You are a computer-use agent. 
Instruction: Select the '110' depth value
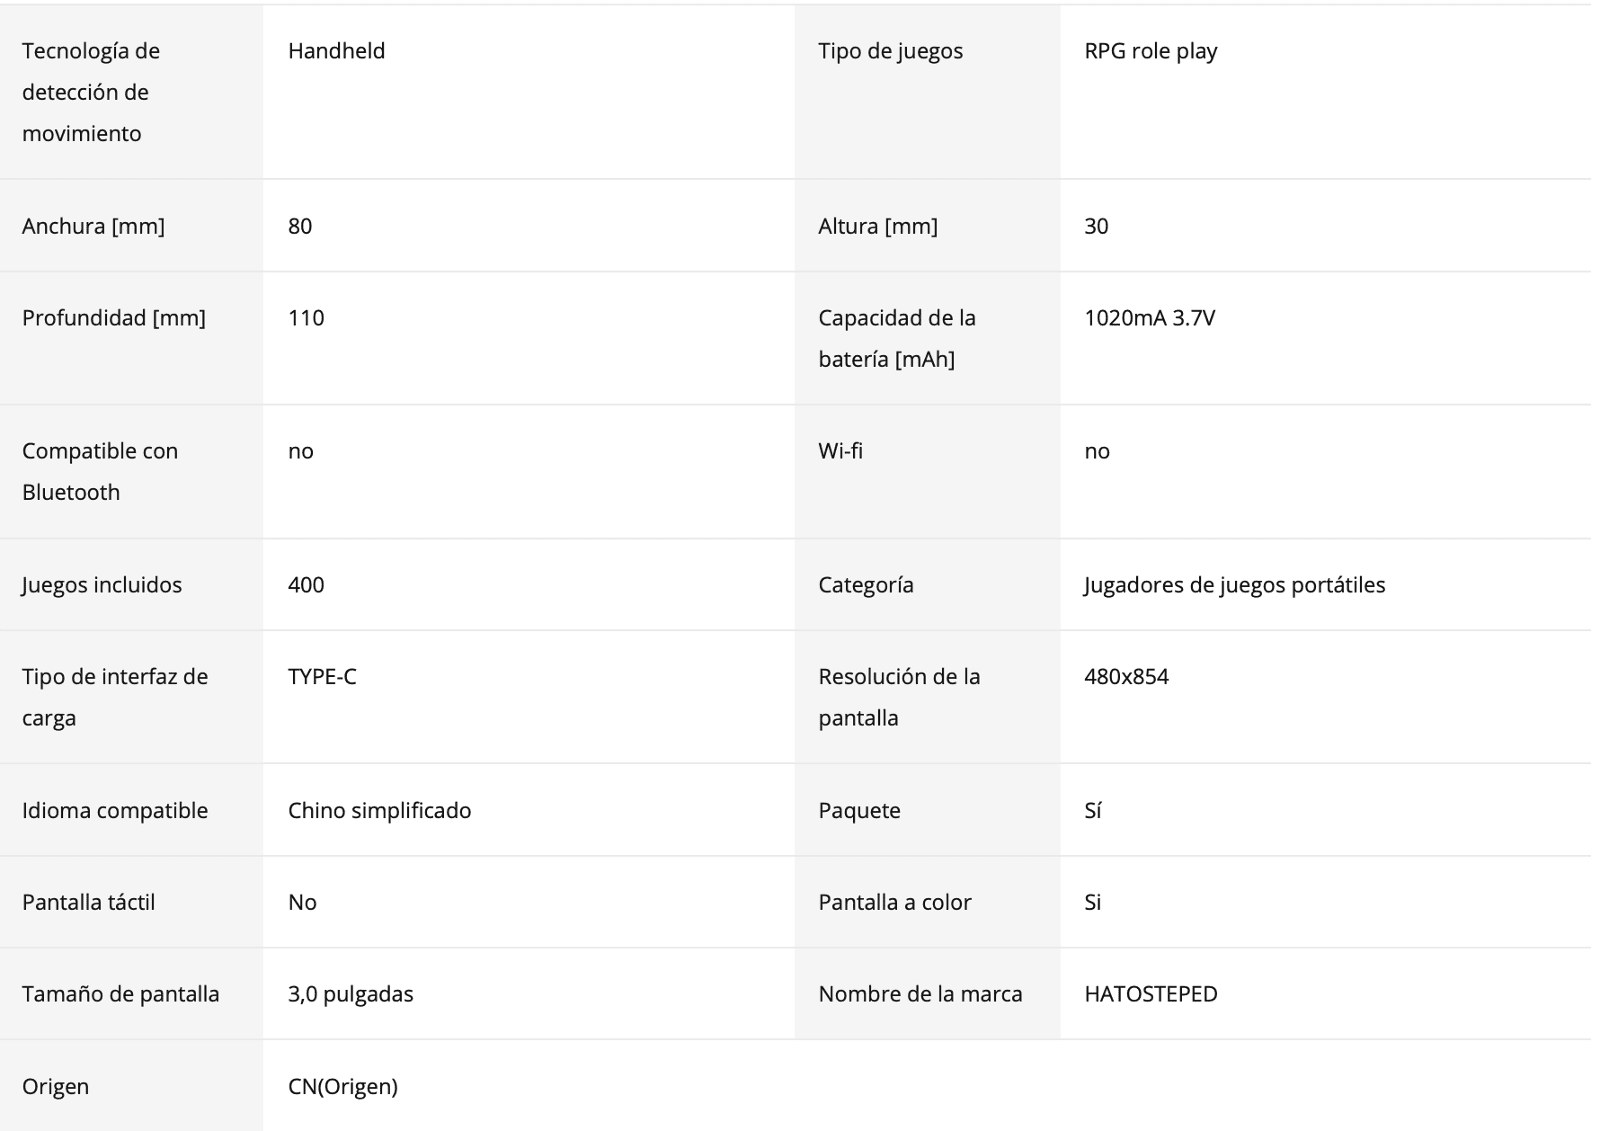(x=306, y=318)
